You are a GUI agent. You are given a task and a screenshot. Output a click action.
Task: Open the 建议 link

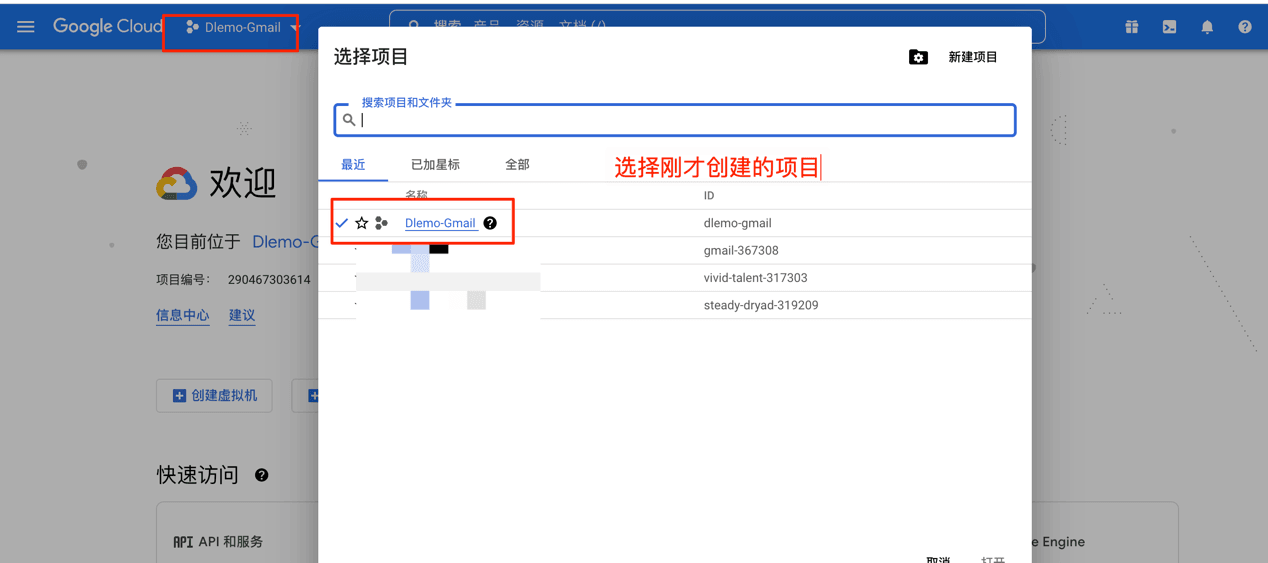[242, 315]
